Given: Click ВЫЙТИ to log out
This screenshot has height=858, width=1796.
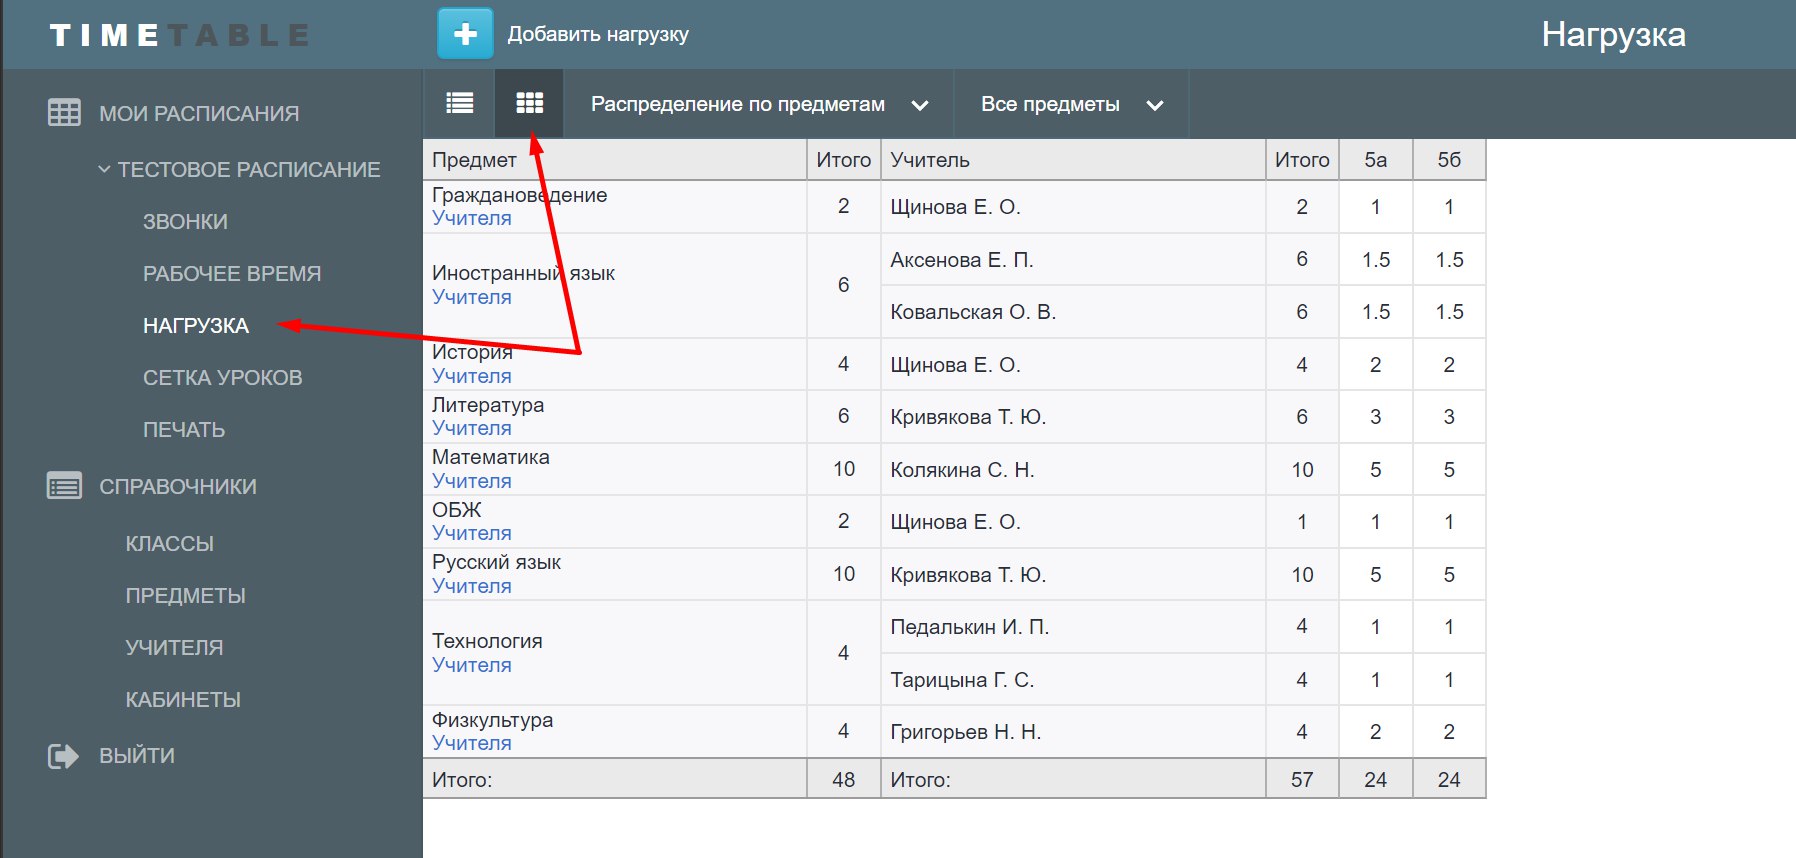Looking at the screenshot, I should point(137,755).
